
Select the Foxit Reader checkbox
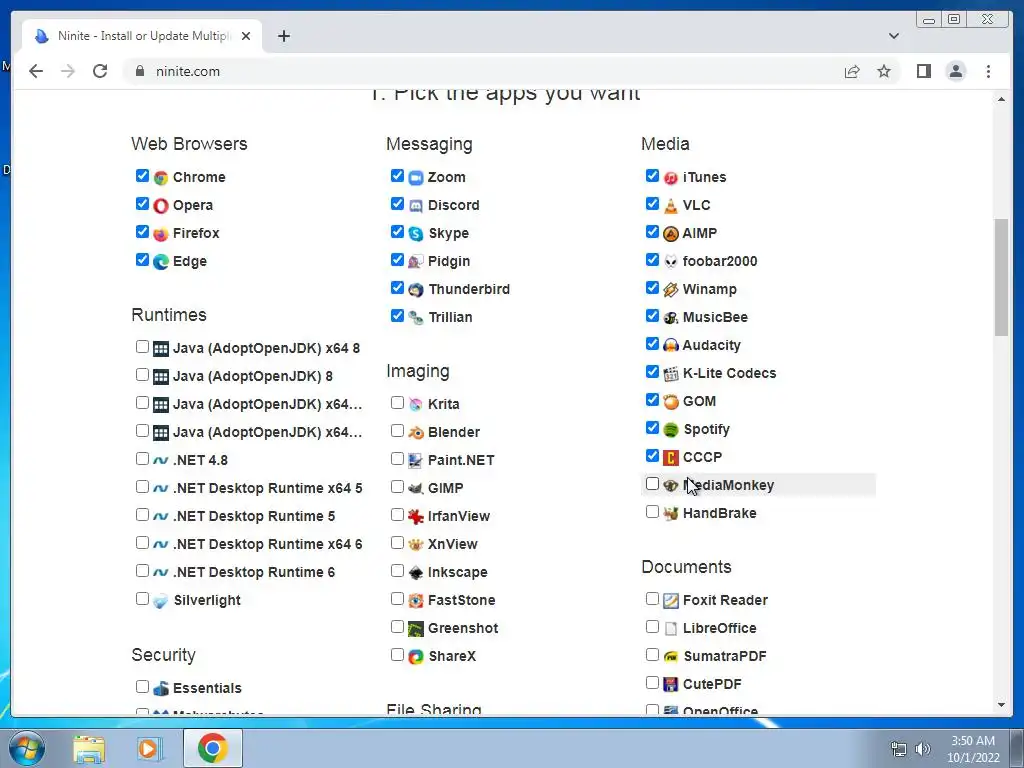pos(652,599)
